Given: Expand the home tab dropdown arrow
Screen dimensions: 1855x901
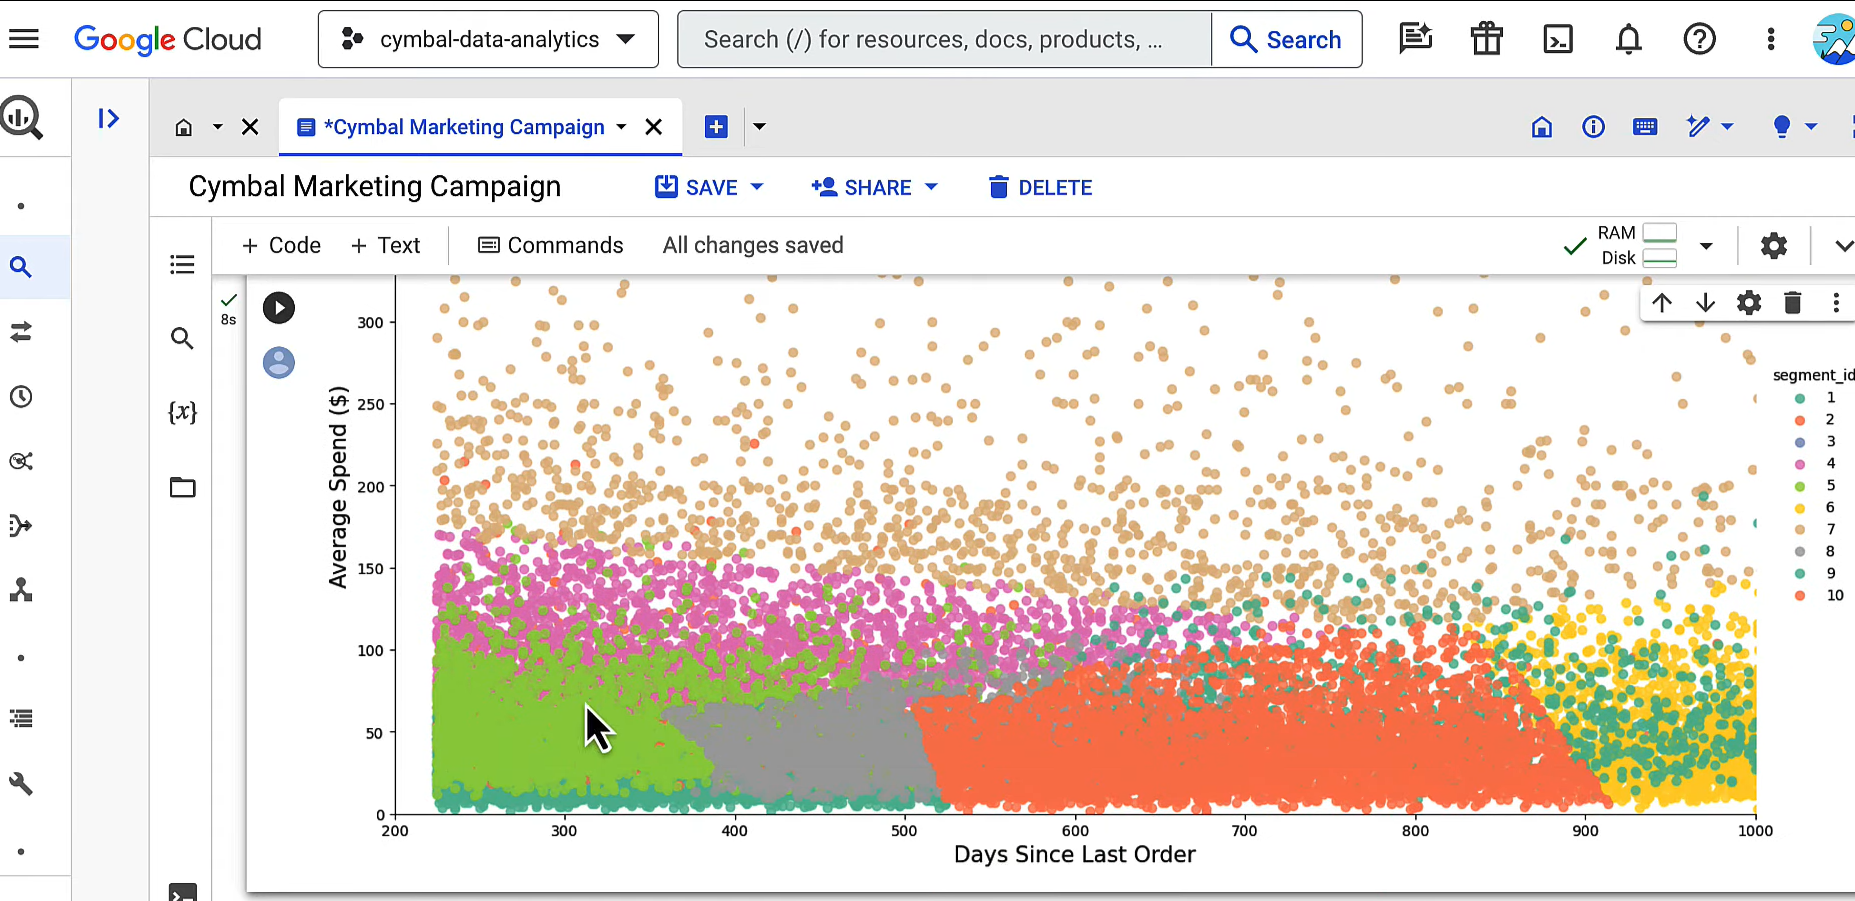Looking at the screenshot, I should pyautogui.click(x=218, y=127).
